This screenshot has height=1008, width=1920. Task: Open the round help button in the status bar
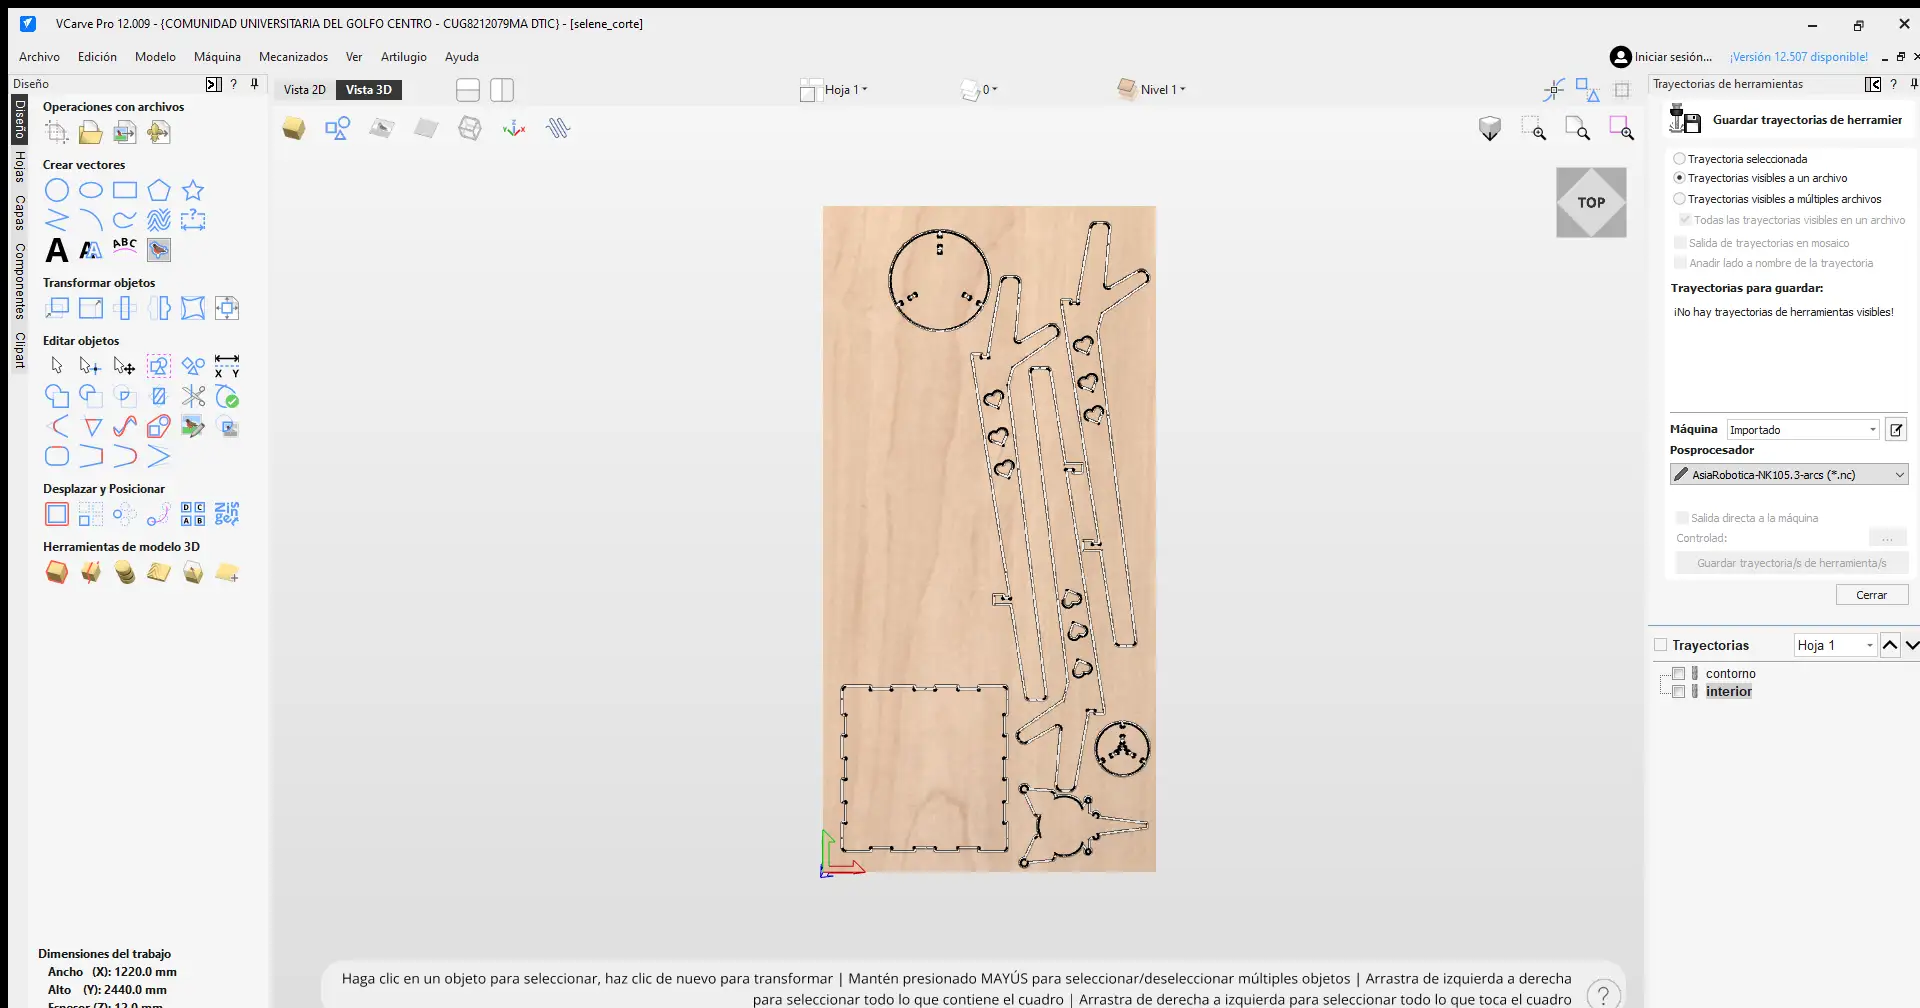click(1604, 995)
